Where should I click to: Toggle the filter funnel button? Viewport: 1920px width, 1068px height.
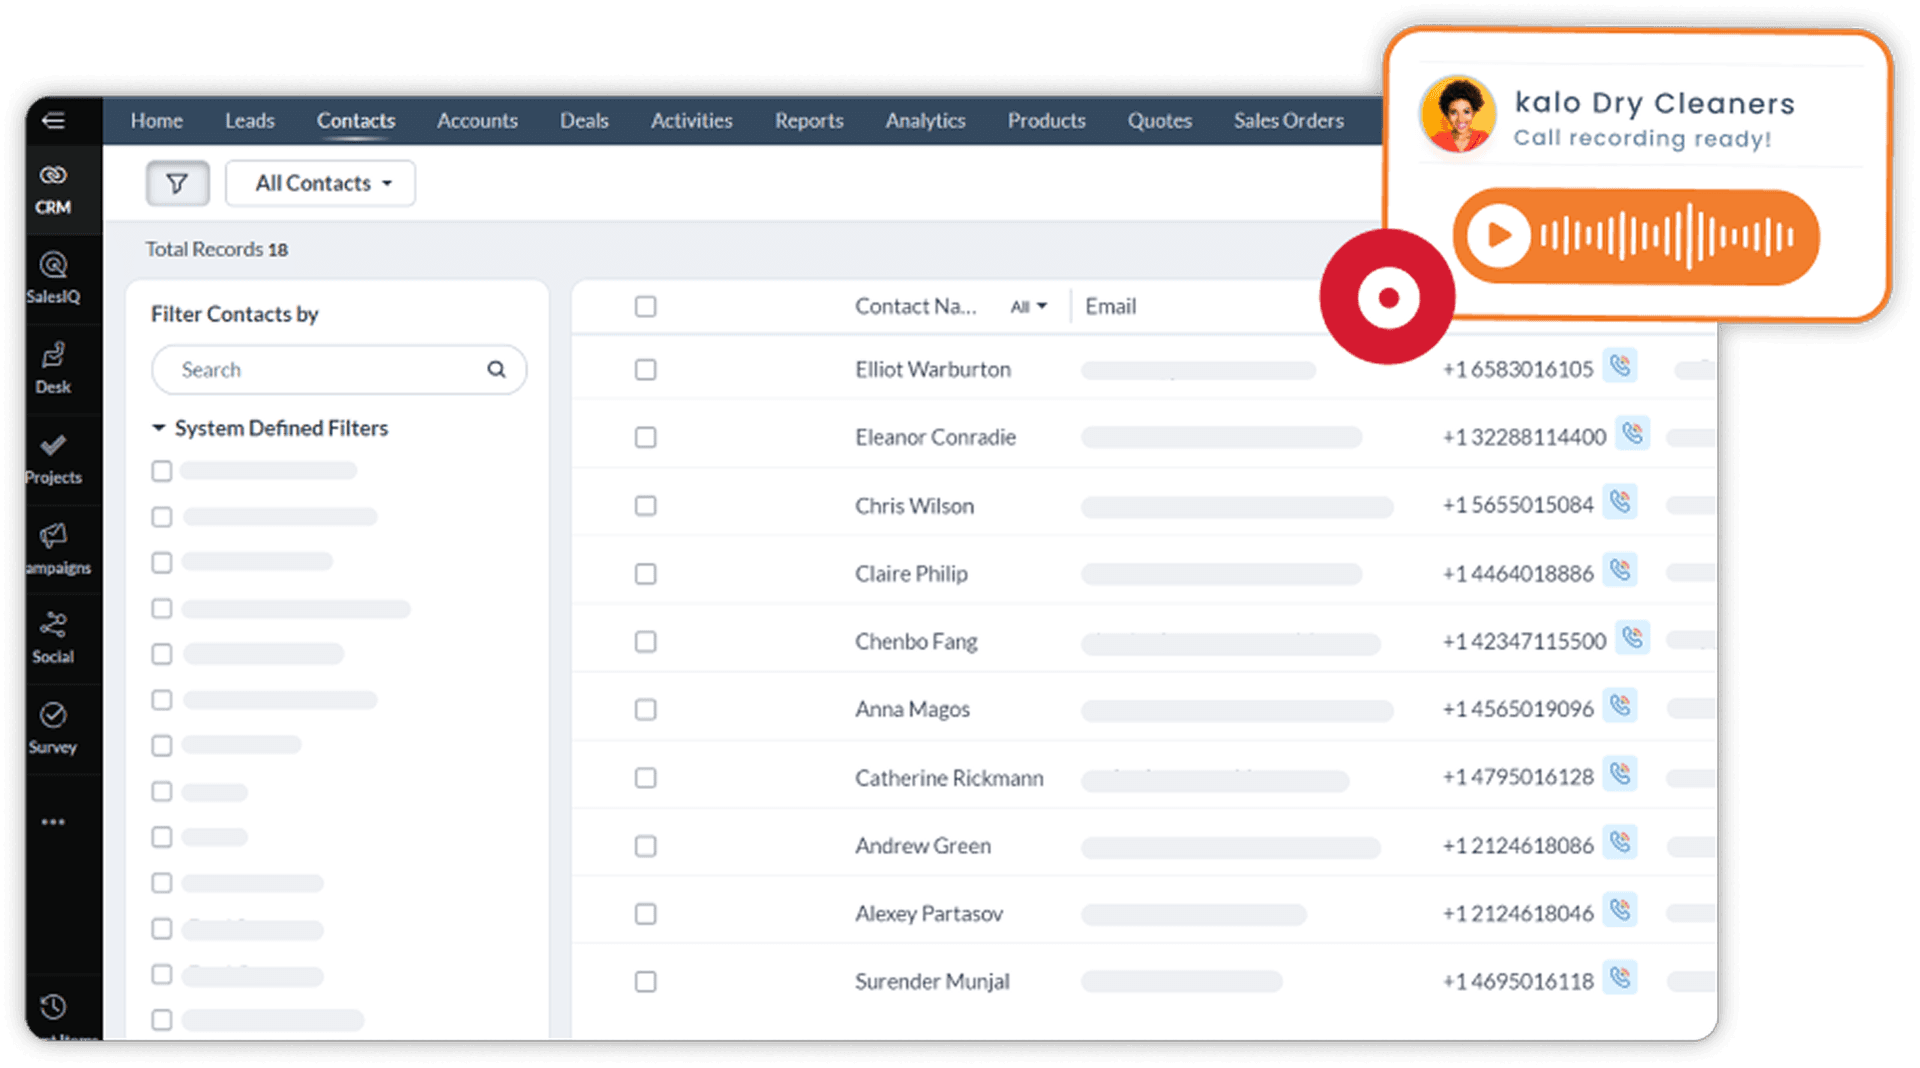pos(177,183)
